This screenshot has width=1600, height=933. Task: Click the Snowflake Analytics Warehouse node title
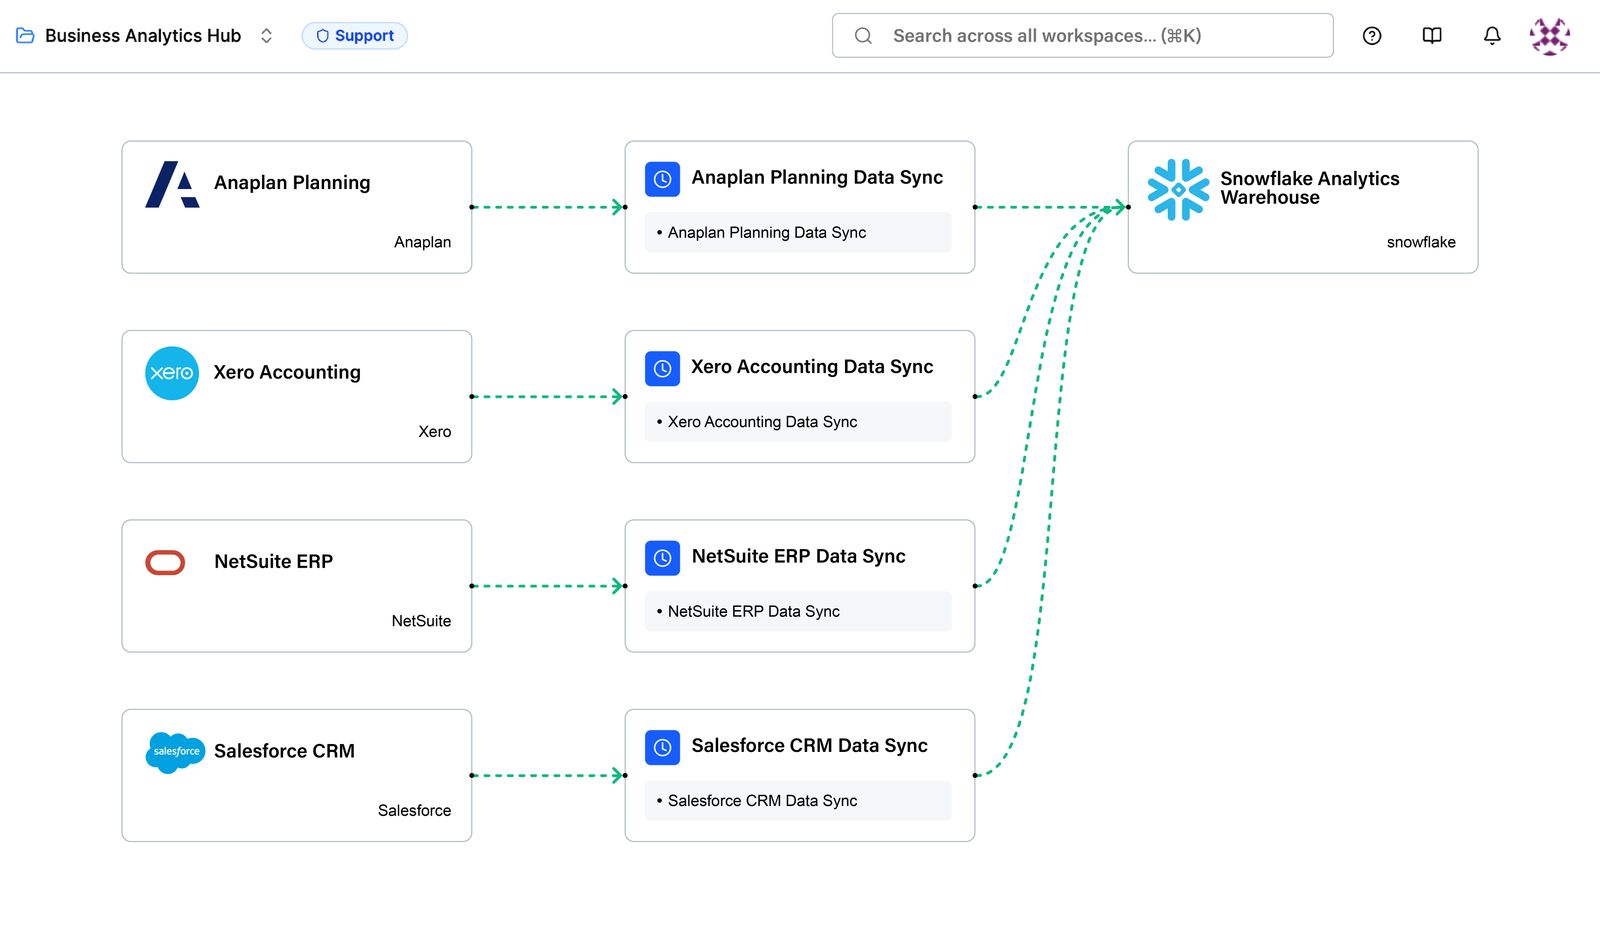(x=1309, y=187)
